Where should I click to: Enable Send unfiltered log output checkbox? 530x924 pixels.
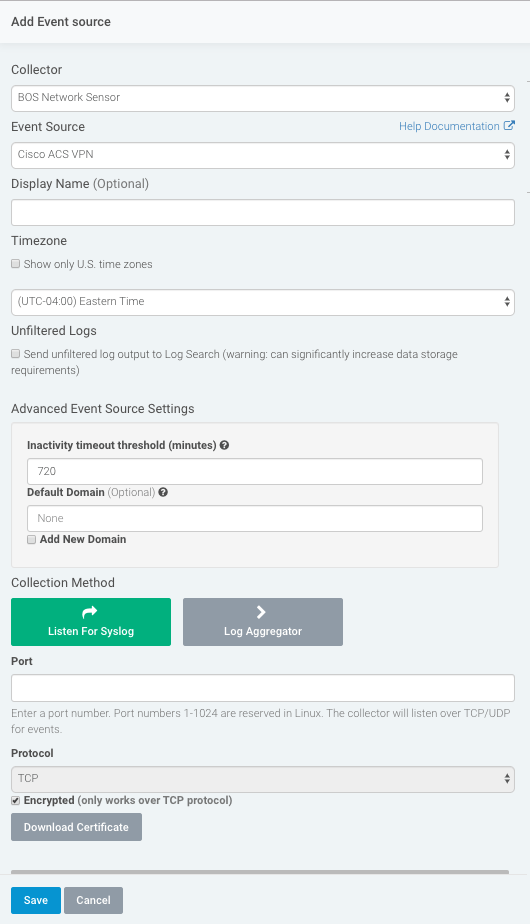pyautogui.click(x=16, y=354)
